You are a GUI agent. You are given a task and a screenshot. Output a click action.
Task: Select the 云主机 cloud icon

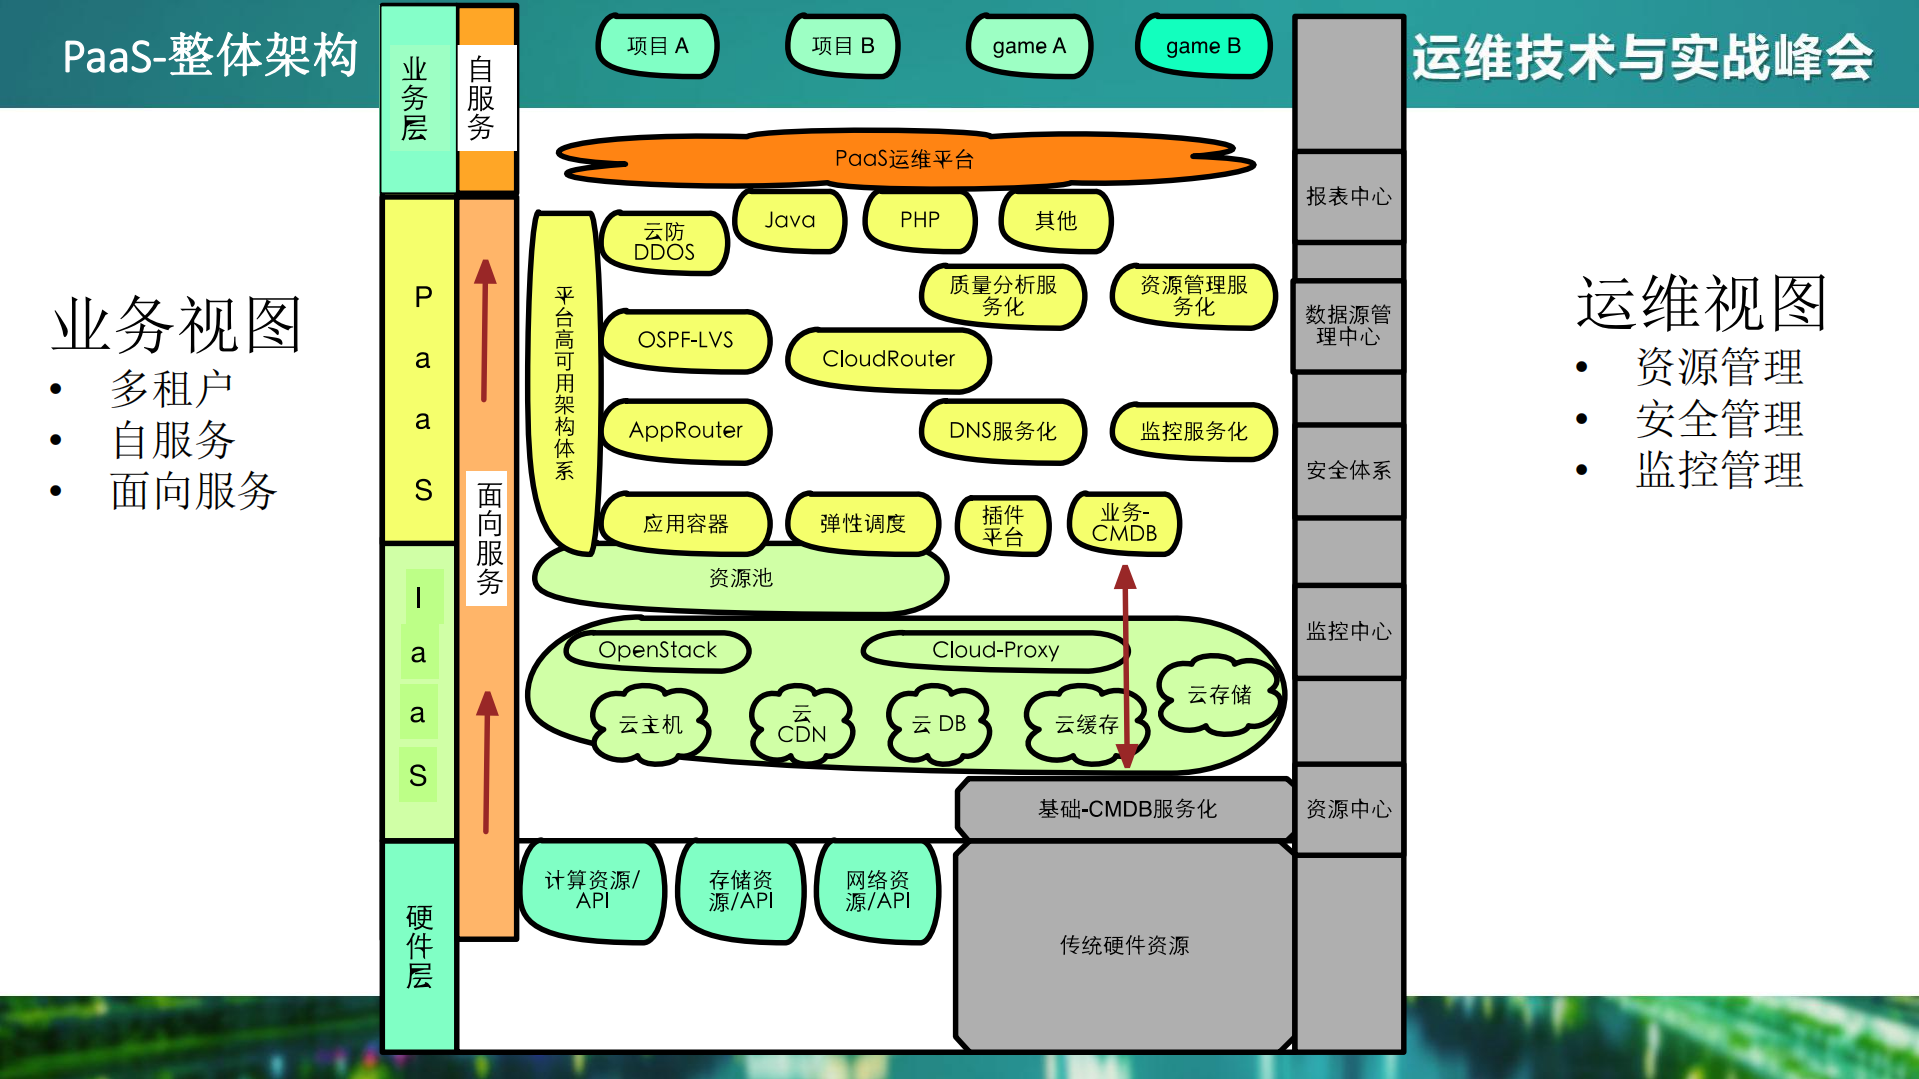650,725
